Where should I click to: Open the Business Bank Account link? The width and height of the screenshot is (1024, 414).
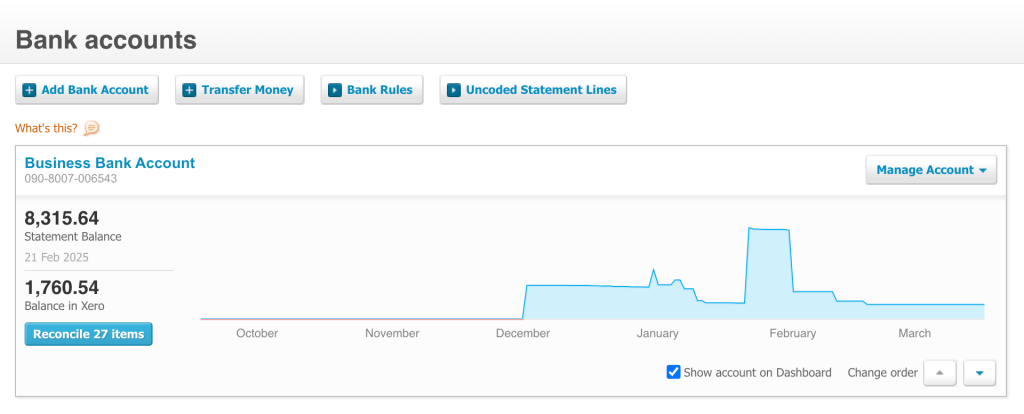click(110, 163)
